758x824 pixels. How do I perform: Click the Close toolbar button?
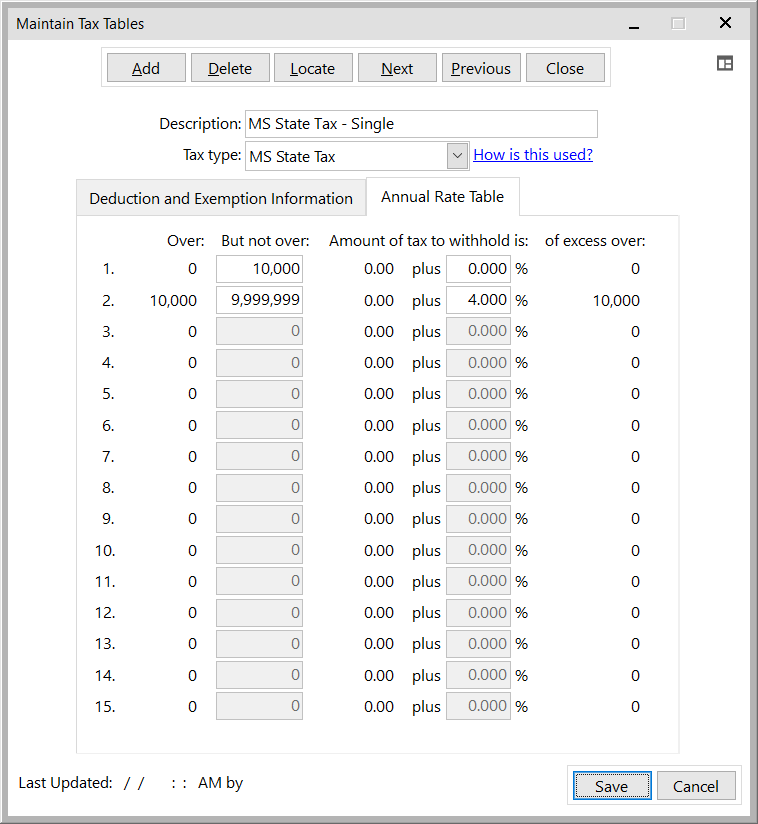[565, 68]
